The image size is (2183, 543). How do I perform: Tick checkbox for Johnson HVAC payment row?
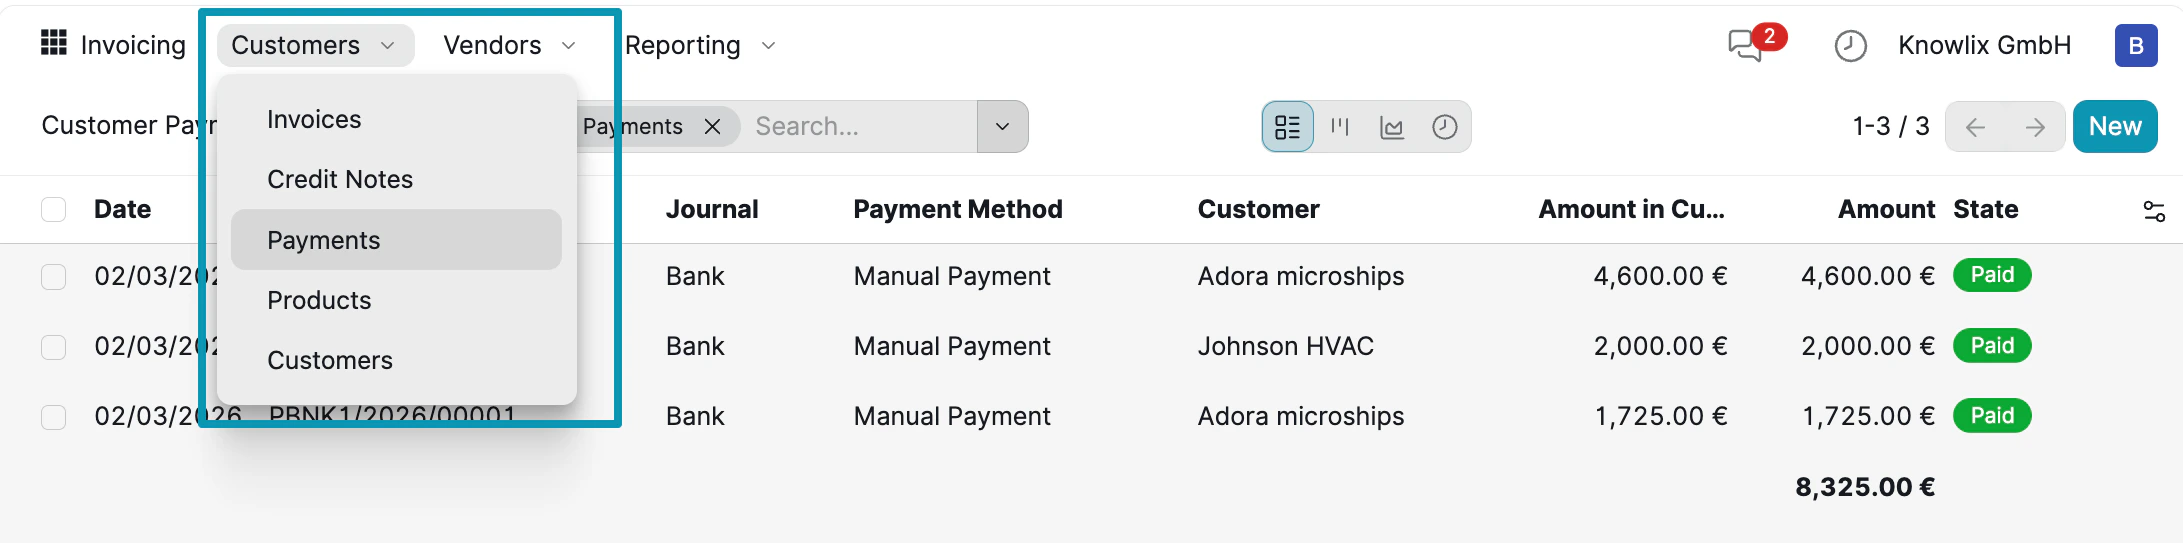point(54,347)
